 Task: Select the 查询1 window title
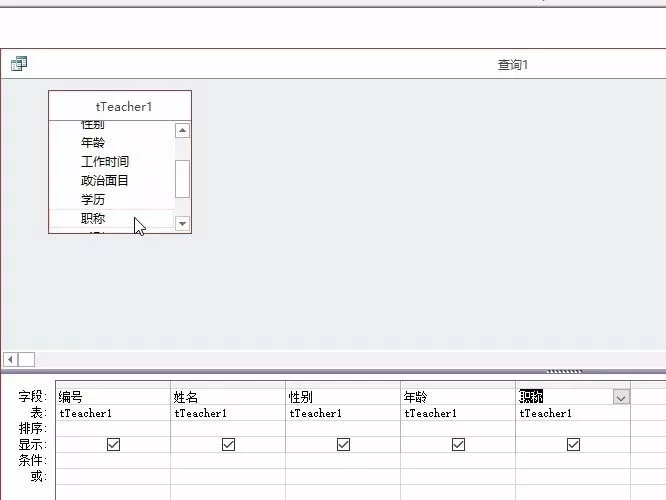point(513,65)
